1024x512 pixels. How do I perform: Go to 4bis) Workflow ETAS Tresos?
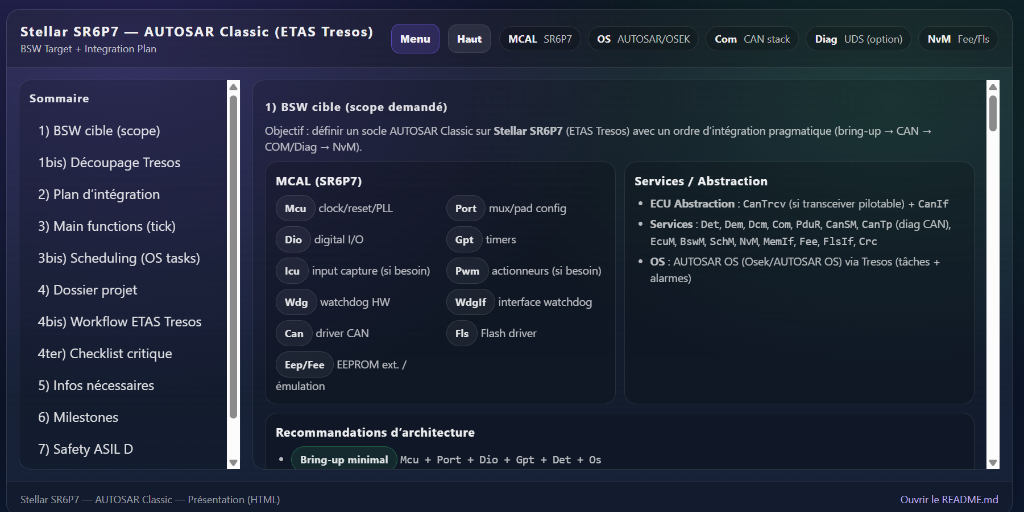(x=120, y=322)
